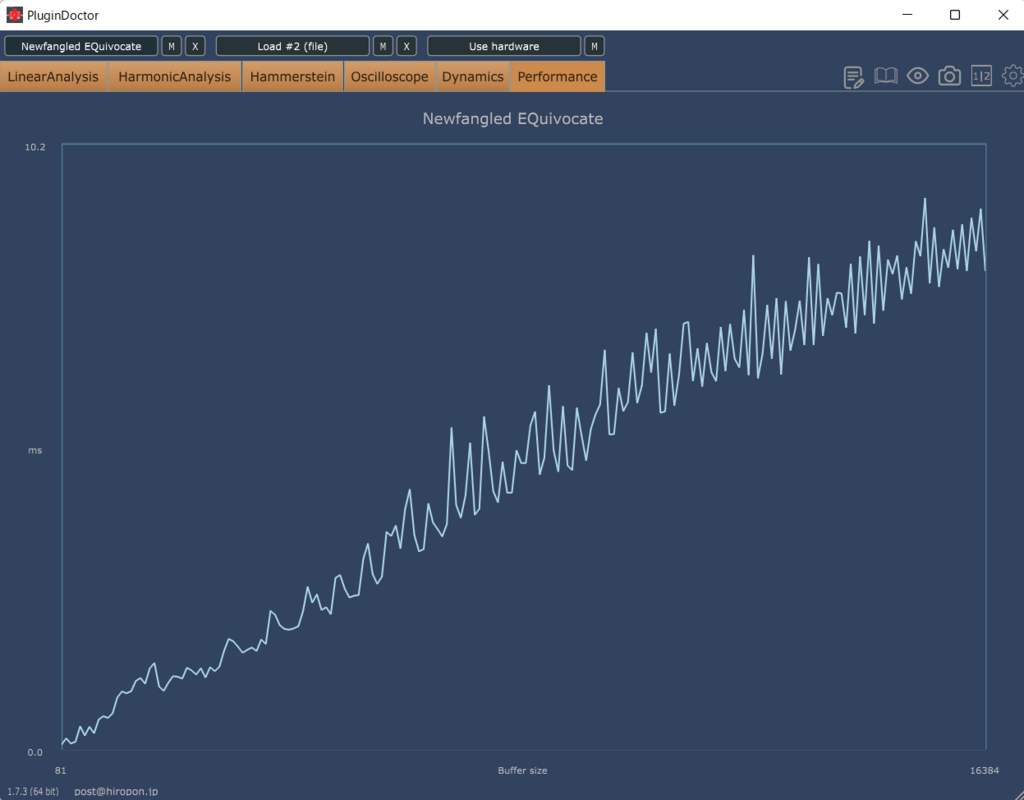
Task: Click the 1.7.3 (64 bit) version text
Action: (x=33, y=791)
